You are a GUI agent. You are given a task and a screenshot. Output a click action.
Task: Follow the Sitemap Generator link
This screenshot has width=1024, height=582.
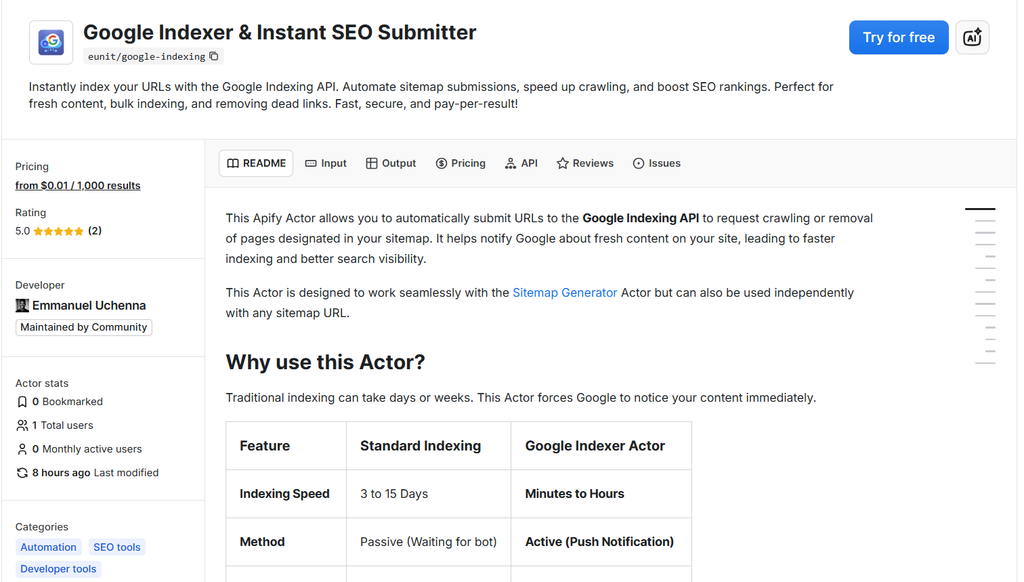tap(564, 293)
